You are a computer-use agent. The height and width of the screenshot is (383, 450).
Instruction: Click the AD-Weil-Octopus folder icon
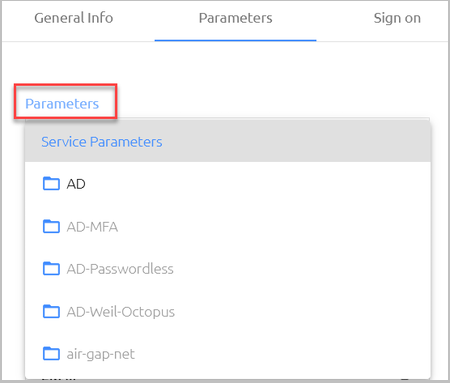(x=51, y=311)
